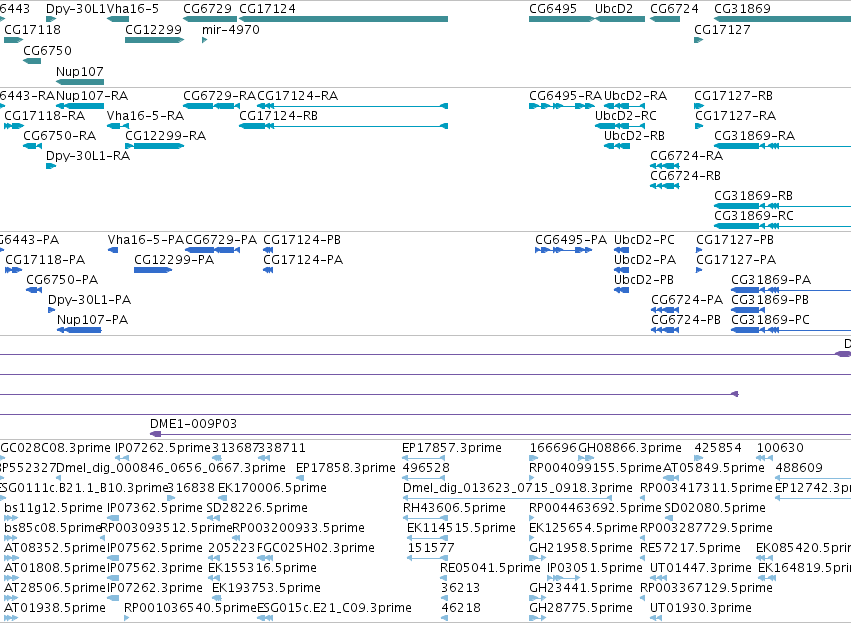The width and height of the screenshot is (851, 623).
Task: Select the Nup107-PA protein label
Action: click(x=92, y=320)
